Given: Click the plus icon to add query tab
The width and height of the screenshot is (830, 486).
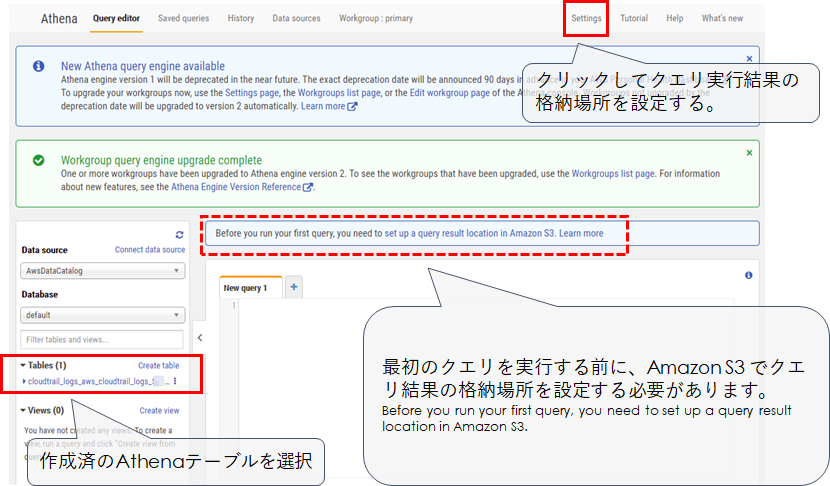Looking at the screenshot, I should [294, 287].
